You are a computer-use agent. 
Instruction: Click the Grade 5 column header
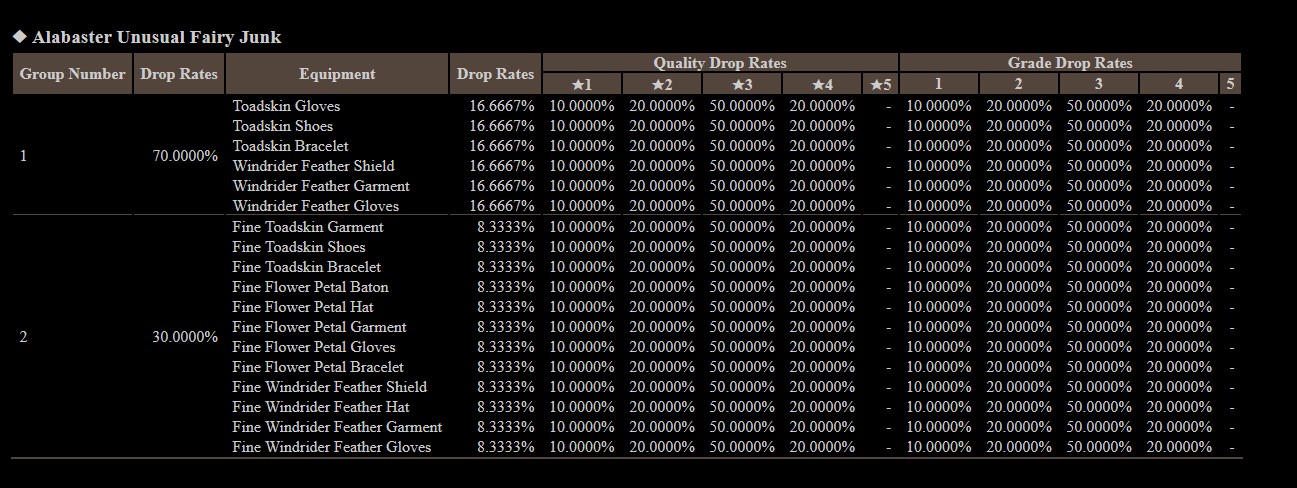tap(1230, 84)
